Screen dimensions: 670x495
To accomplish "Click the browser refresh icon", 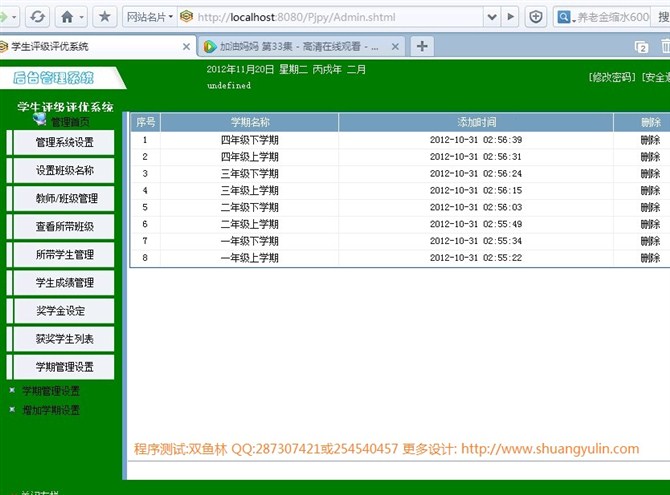I will (x=38, y=17).
